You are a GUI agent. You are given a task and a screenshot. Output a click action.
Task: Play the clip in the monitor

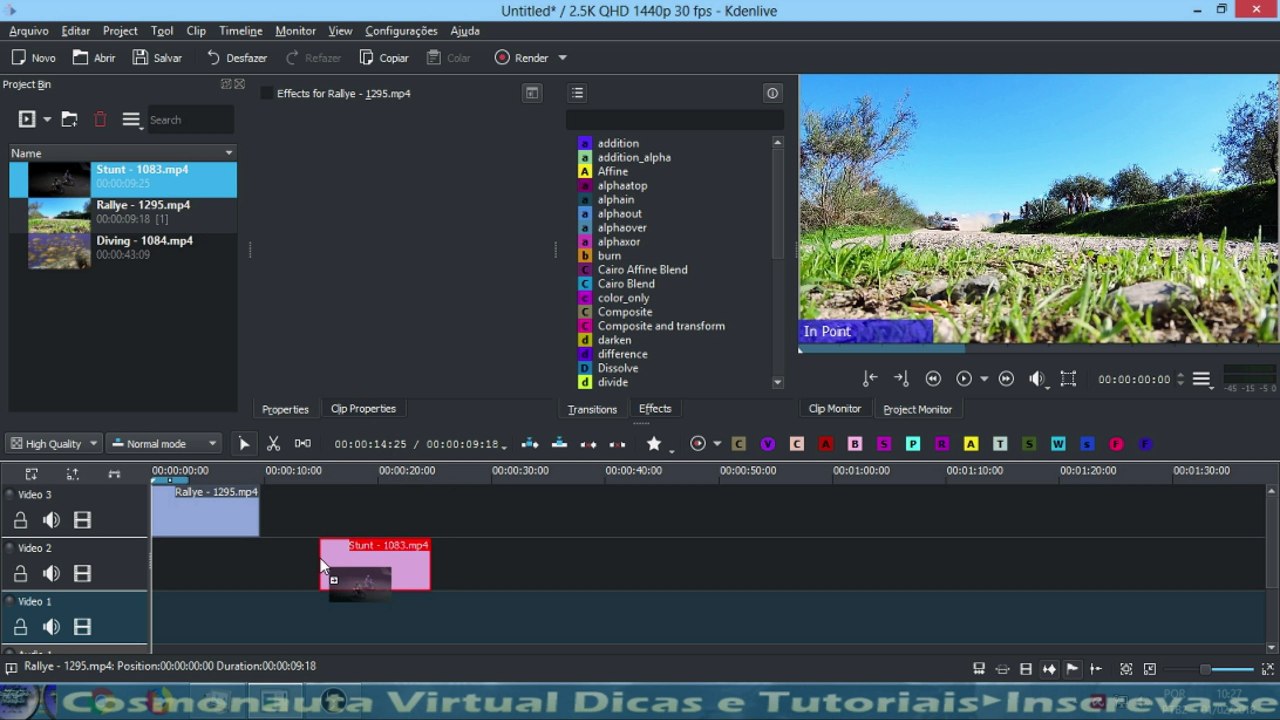point(964,379)
